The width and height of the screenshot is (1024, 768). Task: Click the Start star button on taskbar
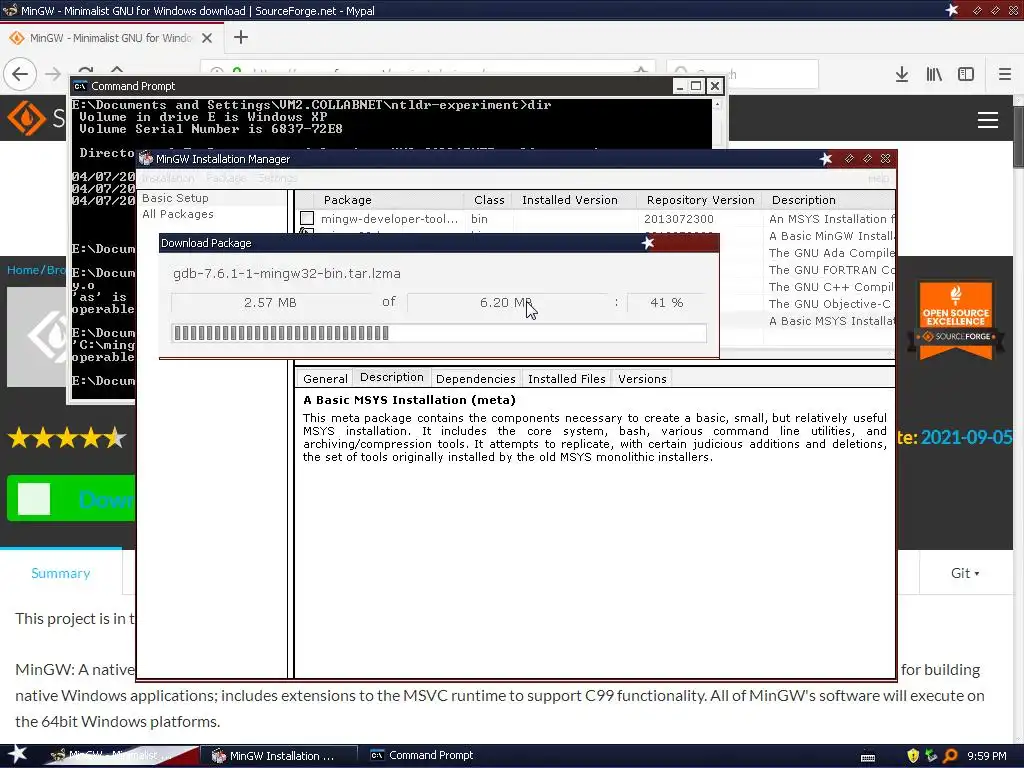point(18,754)
